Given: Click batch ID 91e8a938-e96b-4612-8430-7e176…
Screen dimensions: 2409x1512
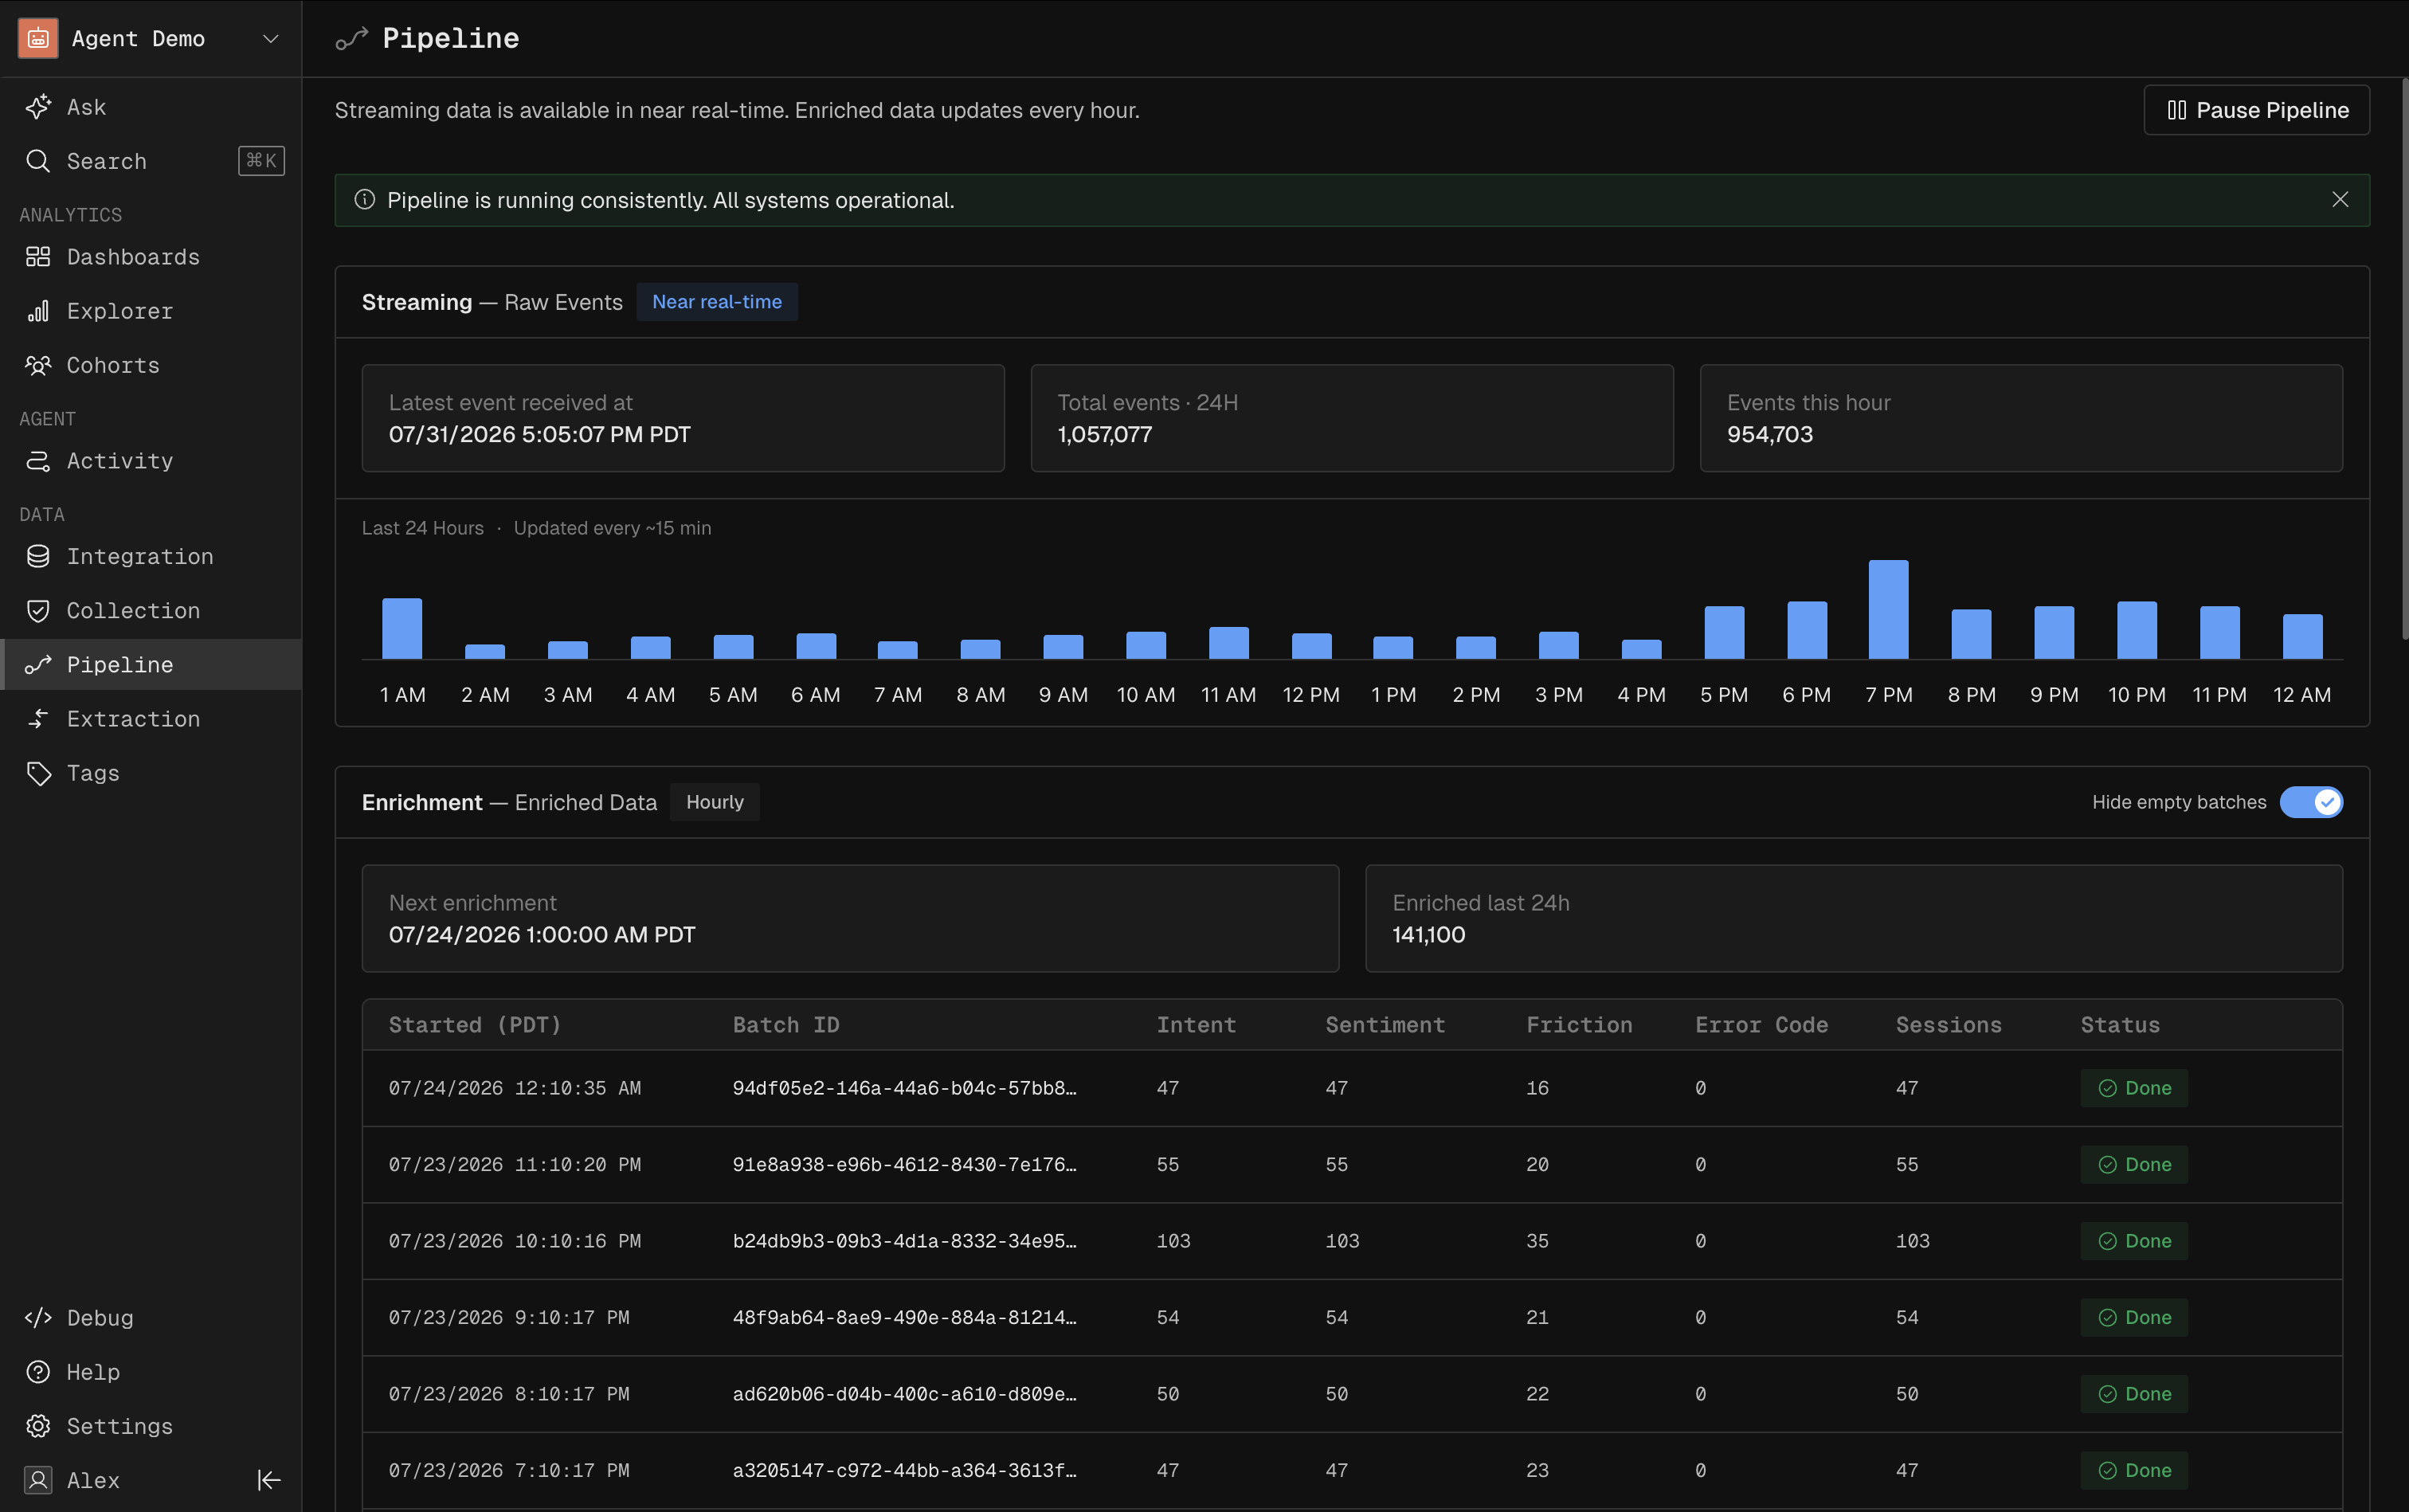Looking at the screenshot, I should [905, 1164].
